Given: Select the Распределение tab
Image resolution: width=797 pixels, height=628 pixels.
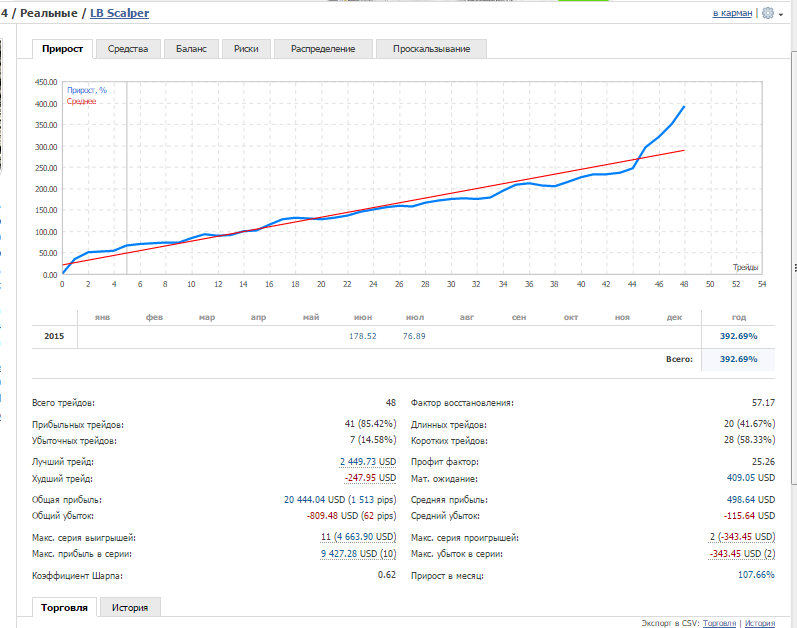Looking at the screenshot, I should (x=323, y=49).
